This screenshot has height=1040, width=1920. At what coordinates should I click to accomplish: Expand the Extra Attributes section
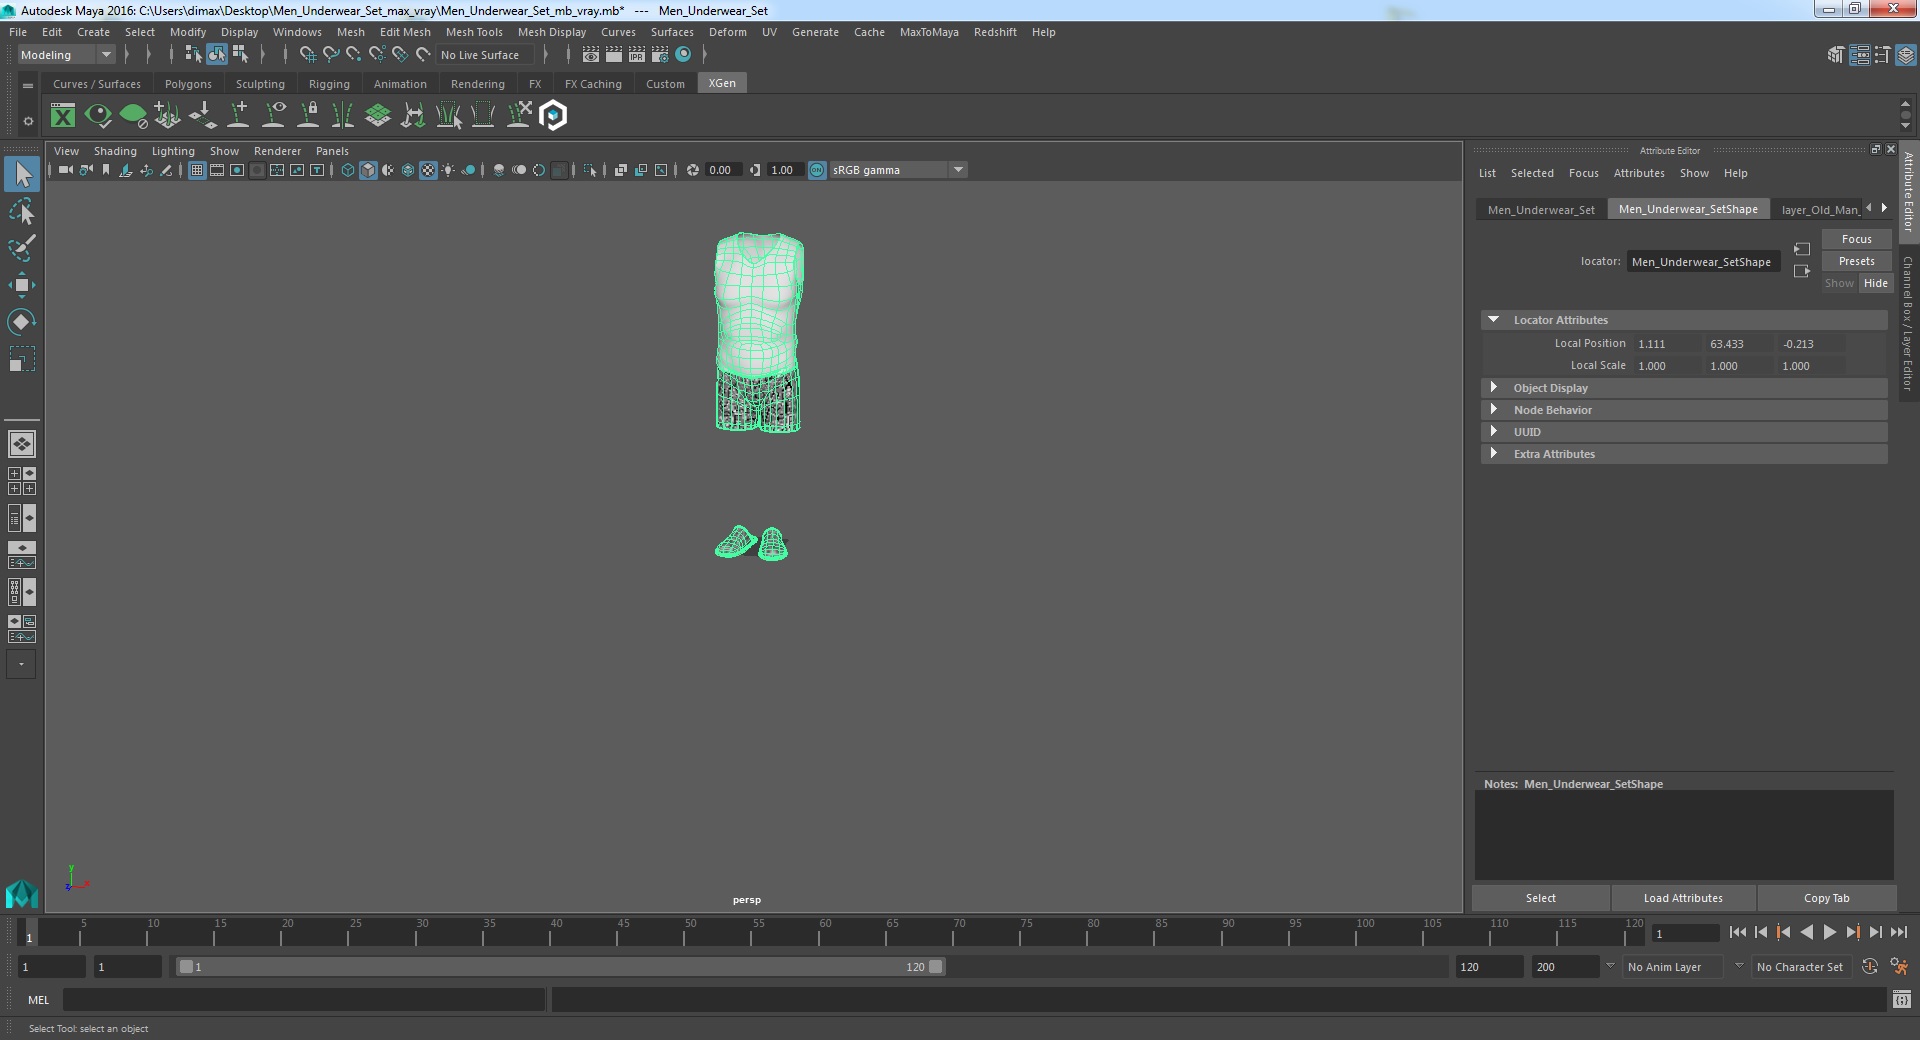[1494, 454]
